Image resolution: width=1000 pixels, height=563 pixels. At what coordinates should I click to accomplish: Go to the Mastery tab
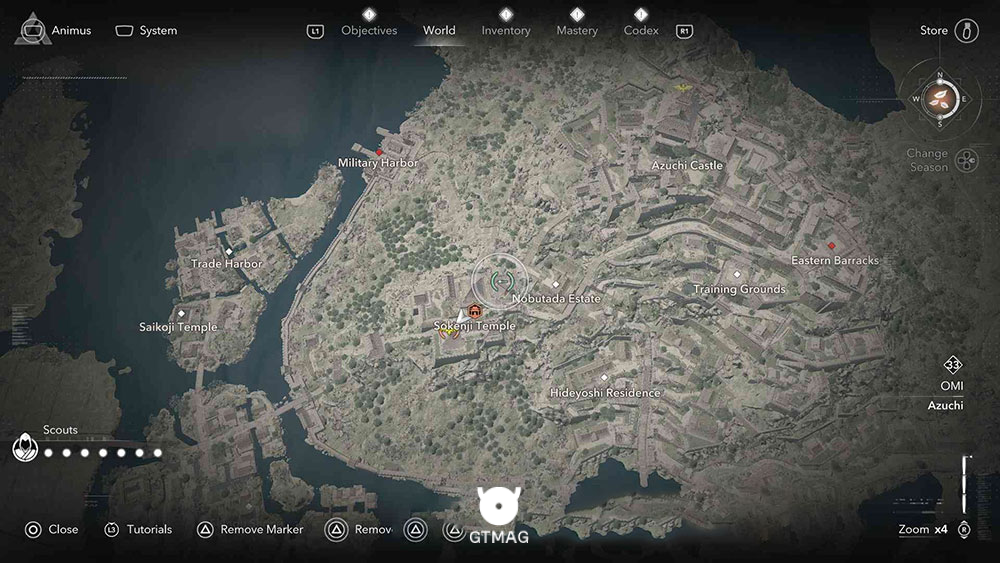(x=577, y=30)
